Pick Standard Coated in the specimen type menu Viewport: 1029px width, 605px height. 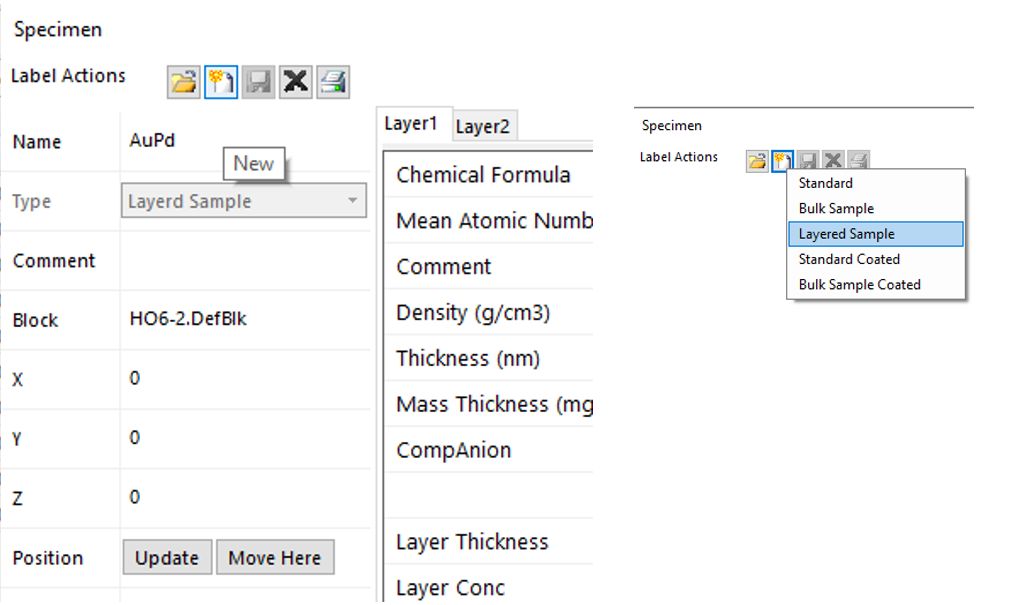click(x=849, y=259)
